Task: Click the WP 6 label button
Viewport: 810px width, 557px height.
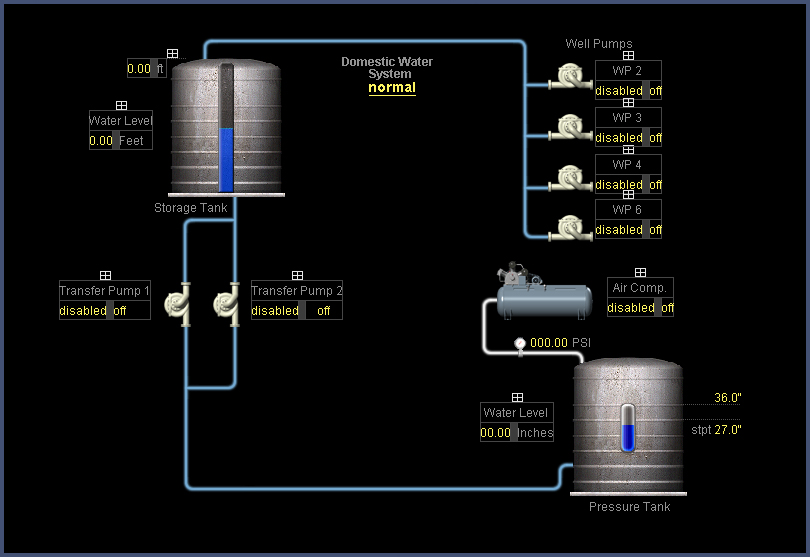Action: (627, 210)
